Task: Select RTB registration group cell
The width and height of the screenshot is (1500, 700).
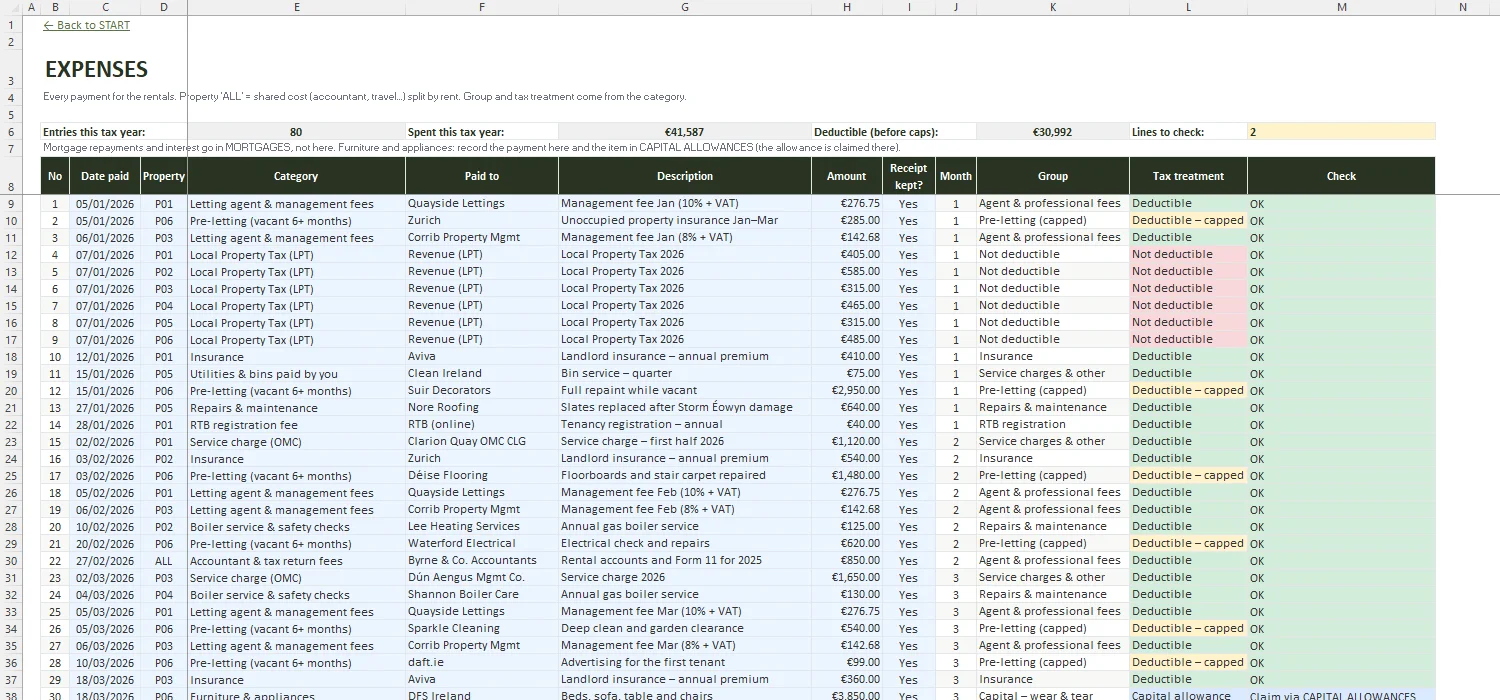Action: pyautogui.click(x=1052, y=424)
